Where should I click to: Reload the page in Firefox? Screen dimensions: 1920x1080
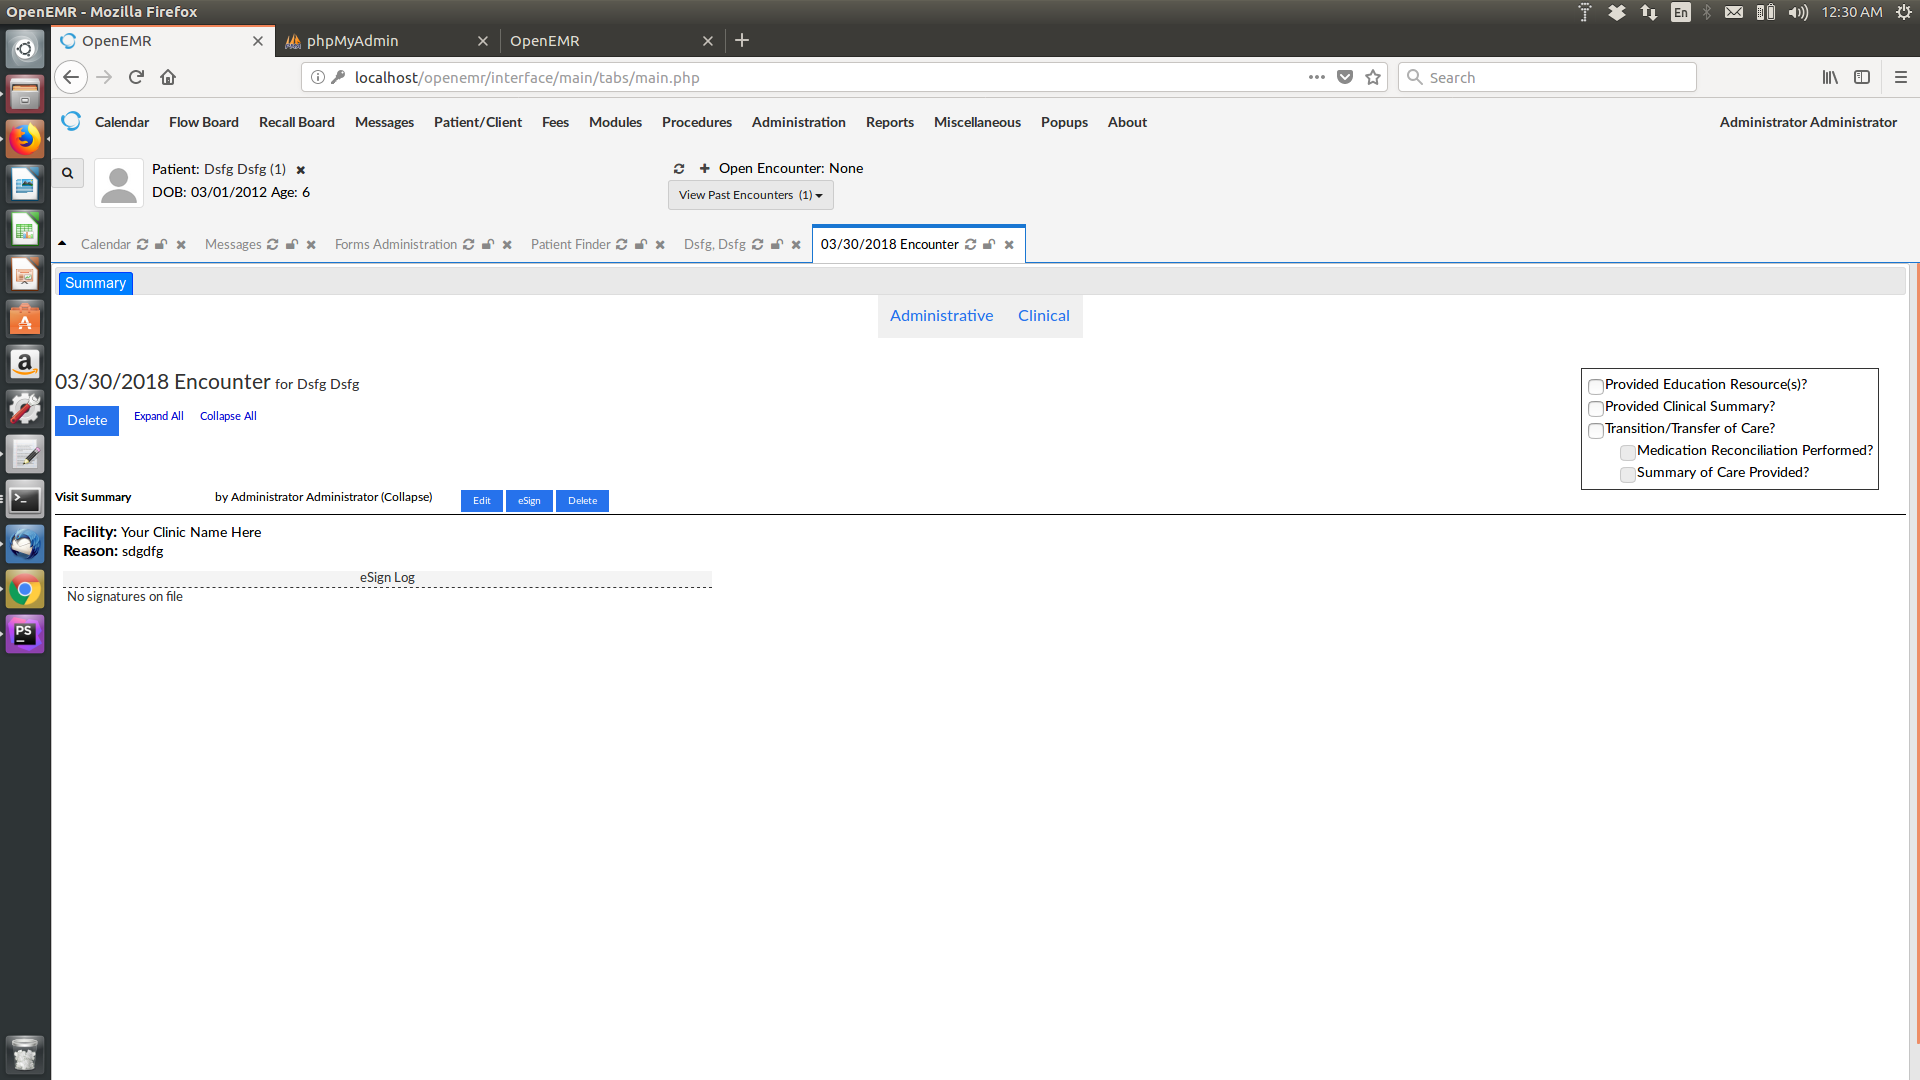tap(136, 77)
